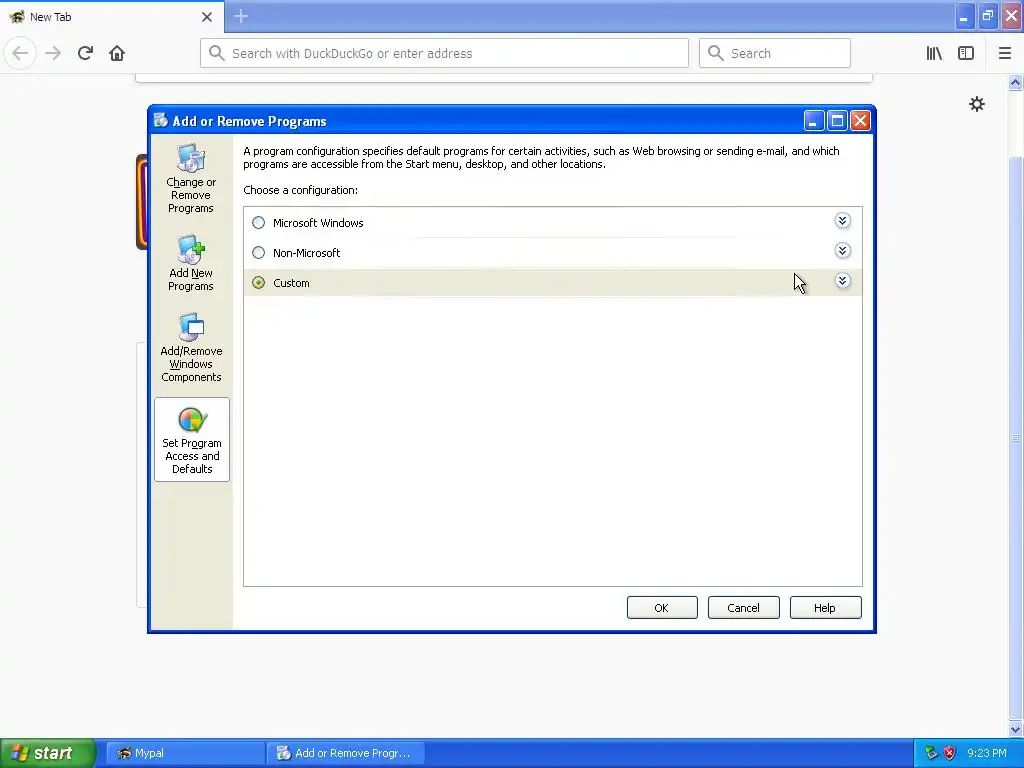Open New Tab page settings gear

(976, 104)
